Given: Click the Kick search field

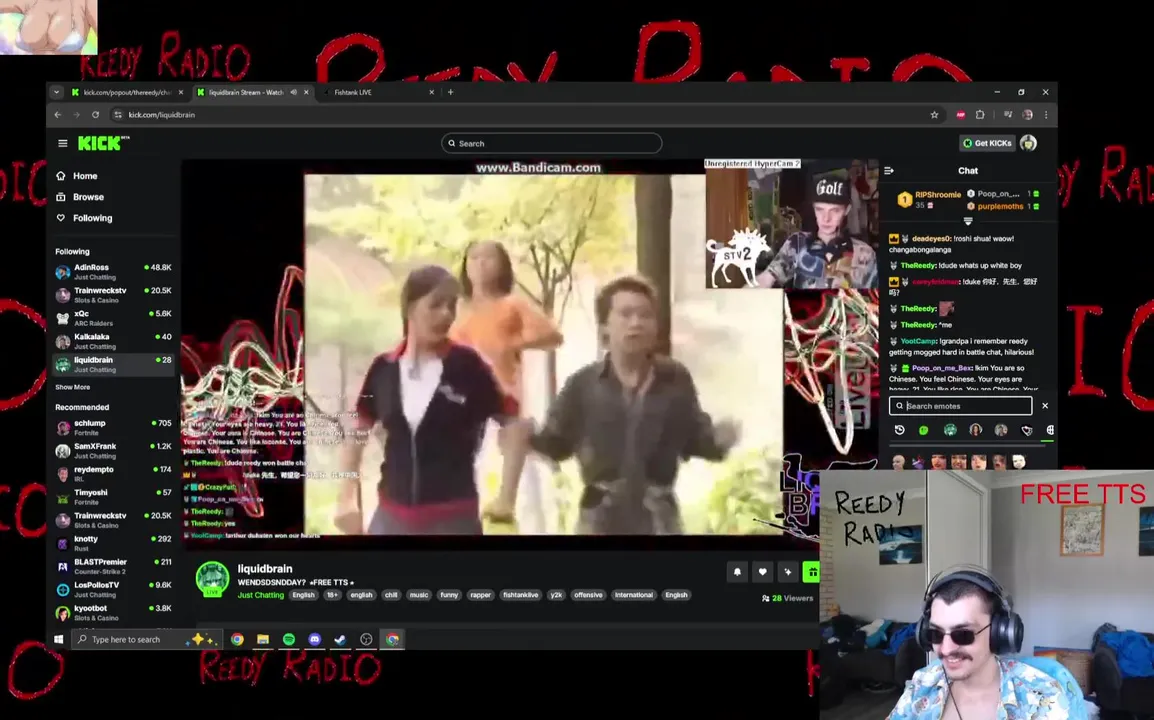Looking at the screenshot, I should coord(551,144).
